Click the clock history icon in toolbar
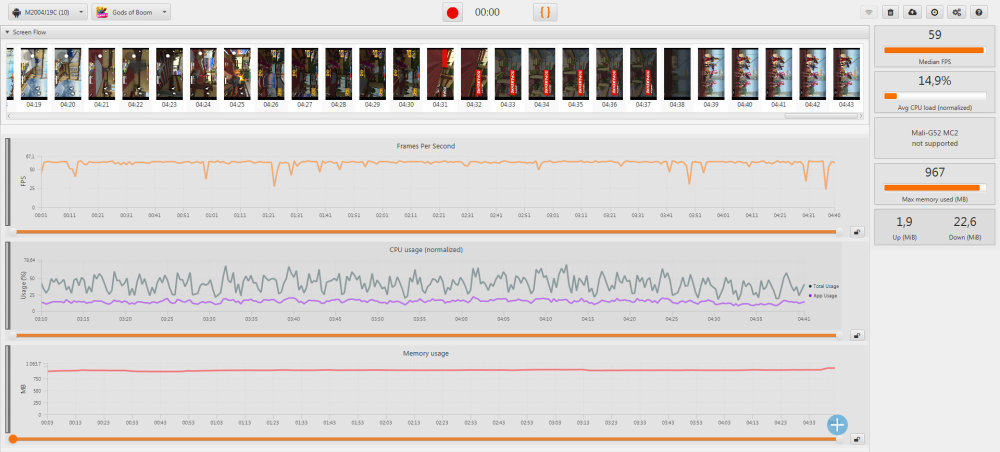Viewport: 1000px width, 452px height. coord(934,12)
